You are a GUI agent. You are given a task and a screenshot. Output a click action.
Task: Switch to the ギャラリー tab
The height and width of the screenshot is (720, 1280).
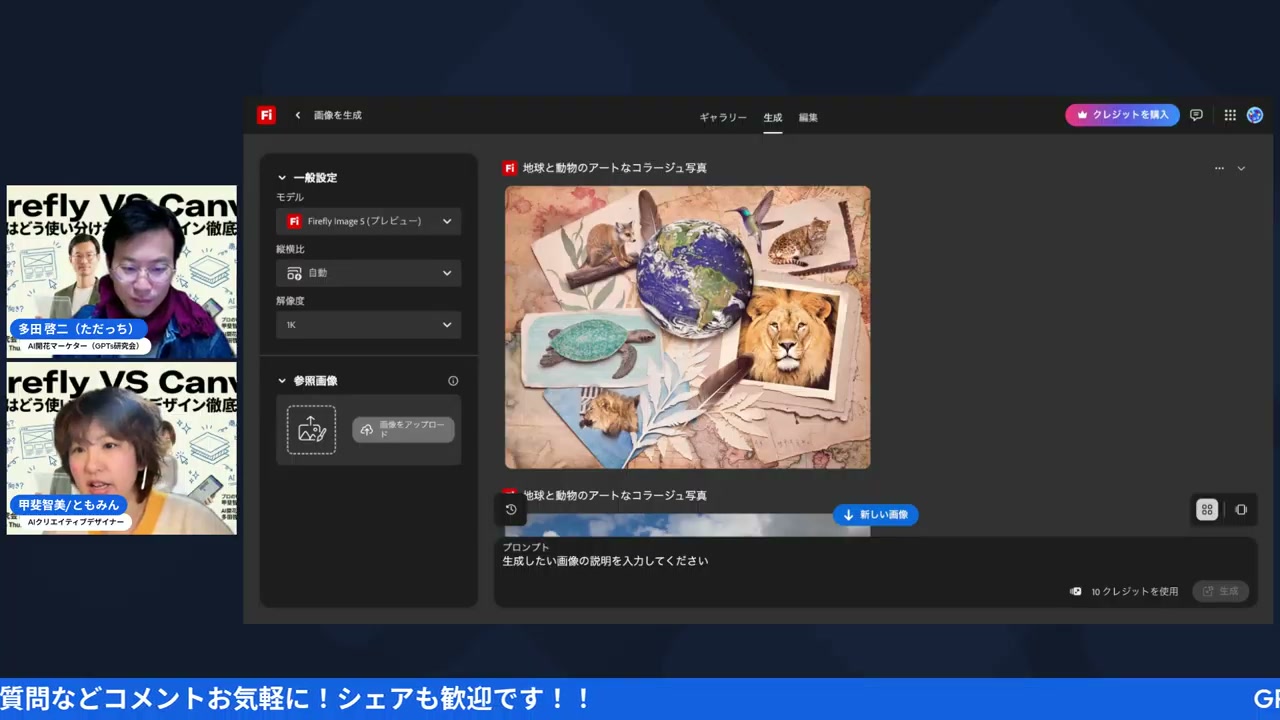click(x=722, y=117)
